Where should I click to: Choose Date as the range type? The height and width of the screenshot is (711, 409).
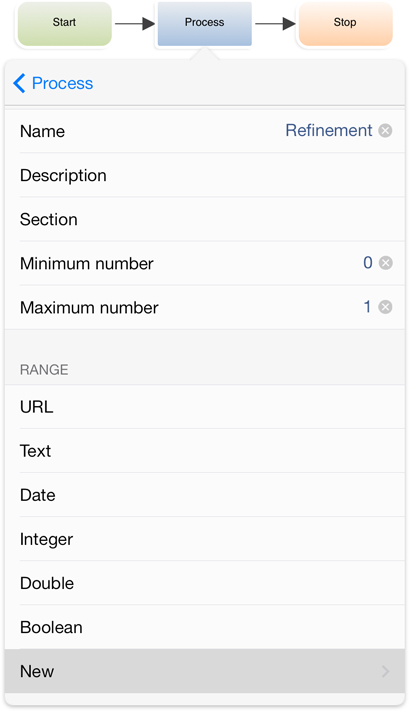click(x=204, y=495)
